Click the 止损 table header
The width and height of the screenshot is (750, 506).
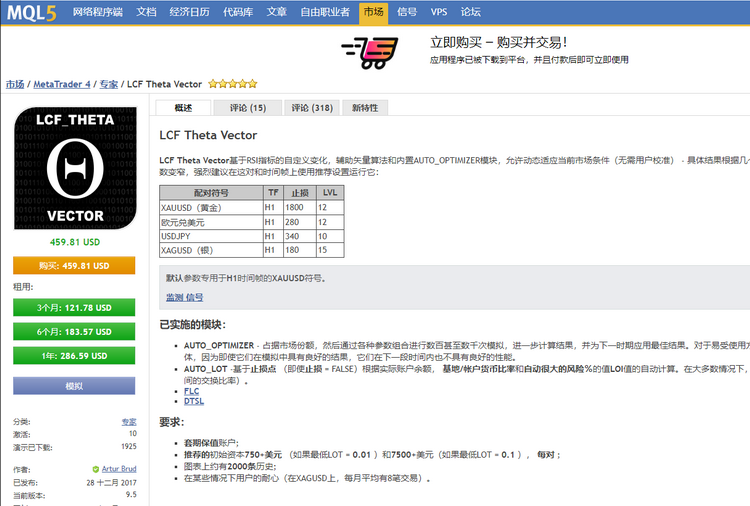coord(300,193)
